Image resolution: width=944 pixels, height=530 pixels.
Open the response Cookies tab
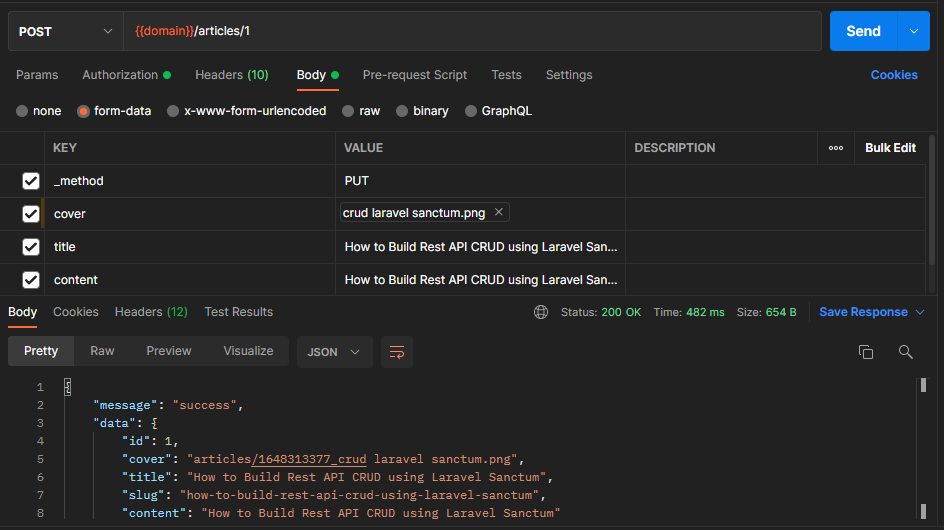coord(76,312)
